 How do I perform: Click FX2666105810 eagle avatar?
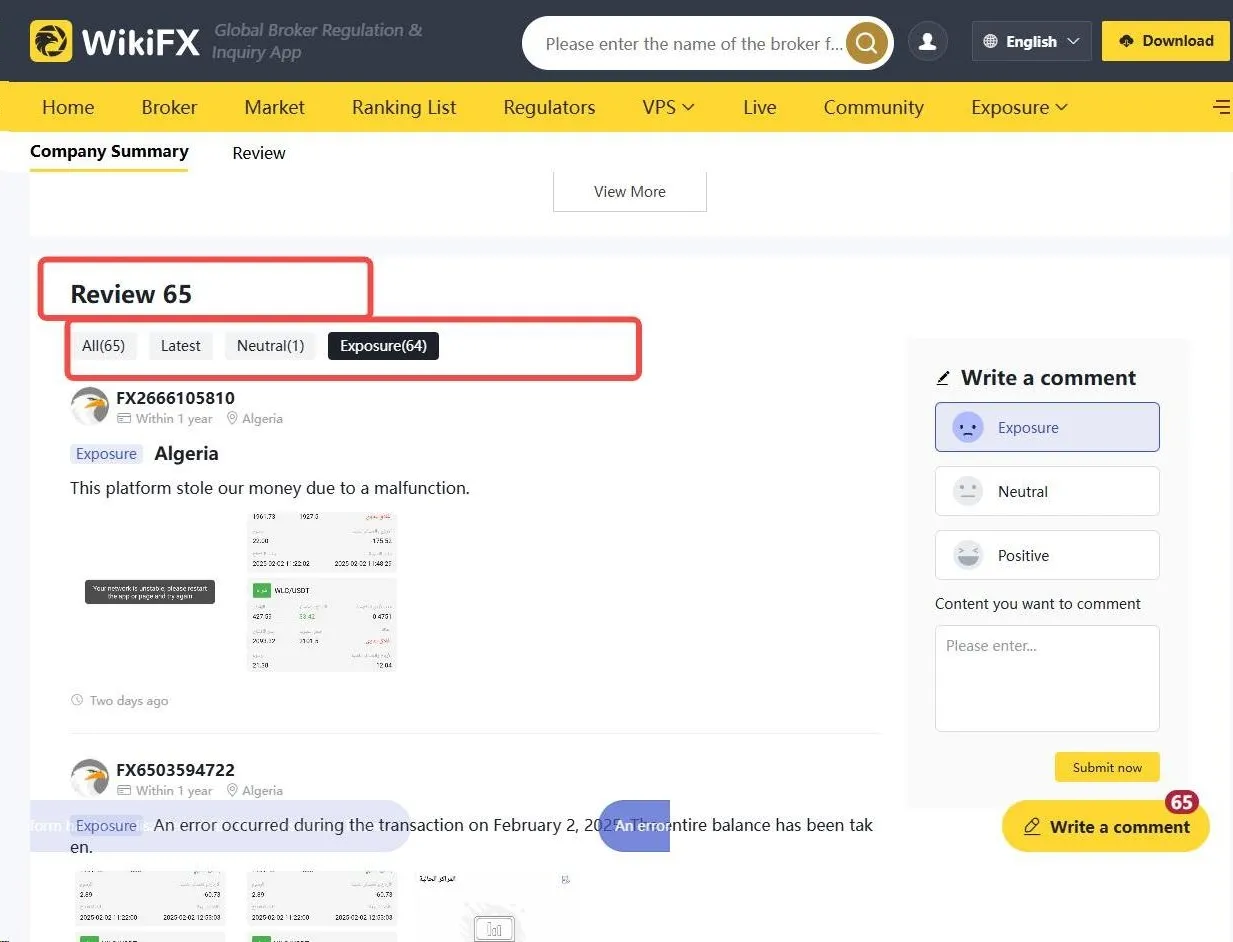90,406
